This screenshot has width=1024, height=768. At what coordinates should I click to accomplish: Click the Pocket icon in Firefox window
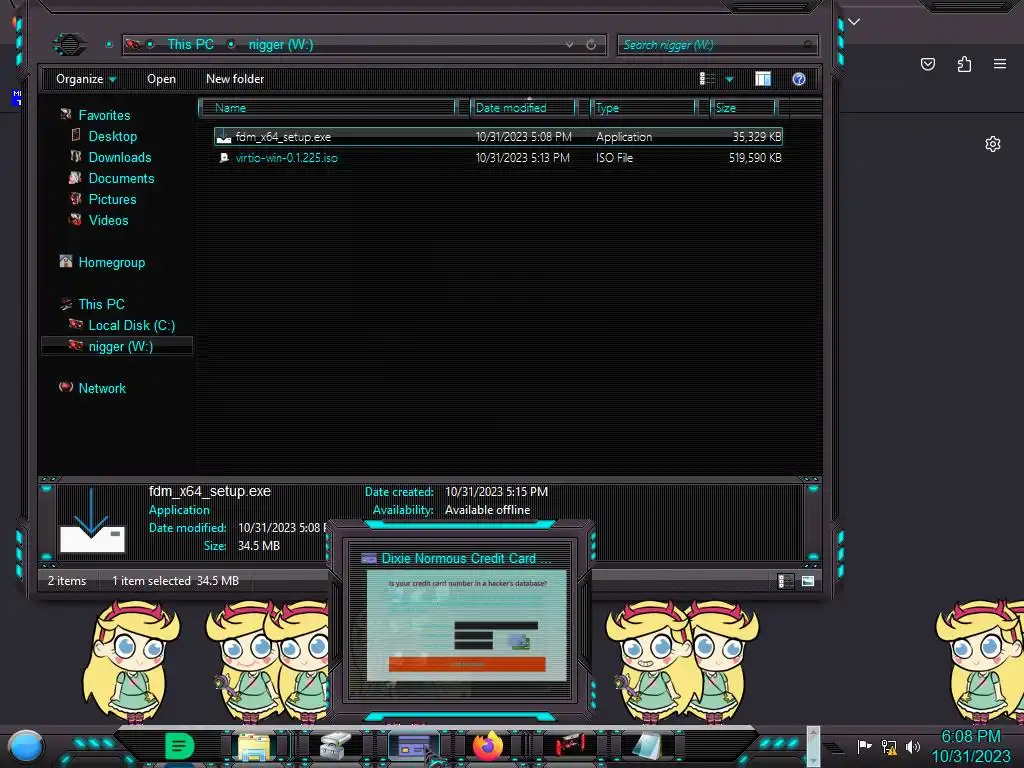(927, 64)
